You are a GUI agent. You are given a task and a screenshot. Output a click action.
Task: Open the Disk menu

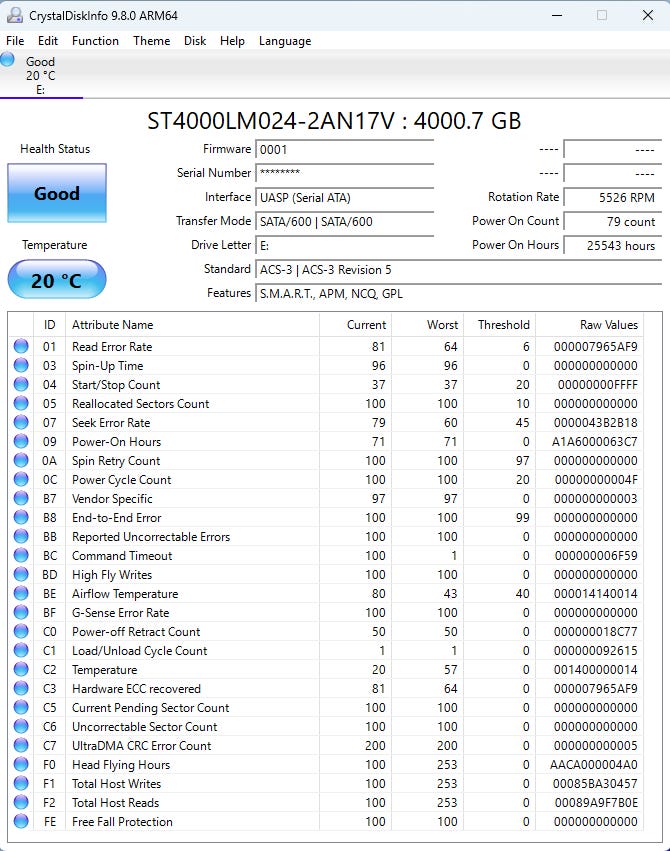(x=195, y=41)
